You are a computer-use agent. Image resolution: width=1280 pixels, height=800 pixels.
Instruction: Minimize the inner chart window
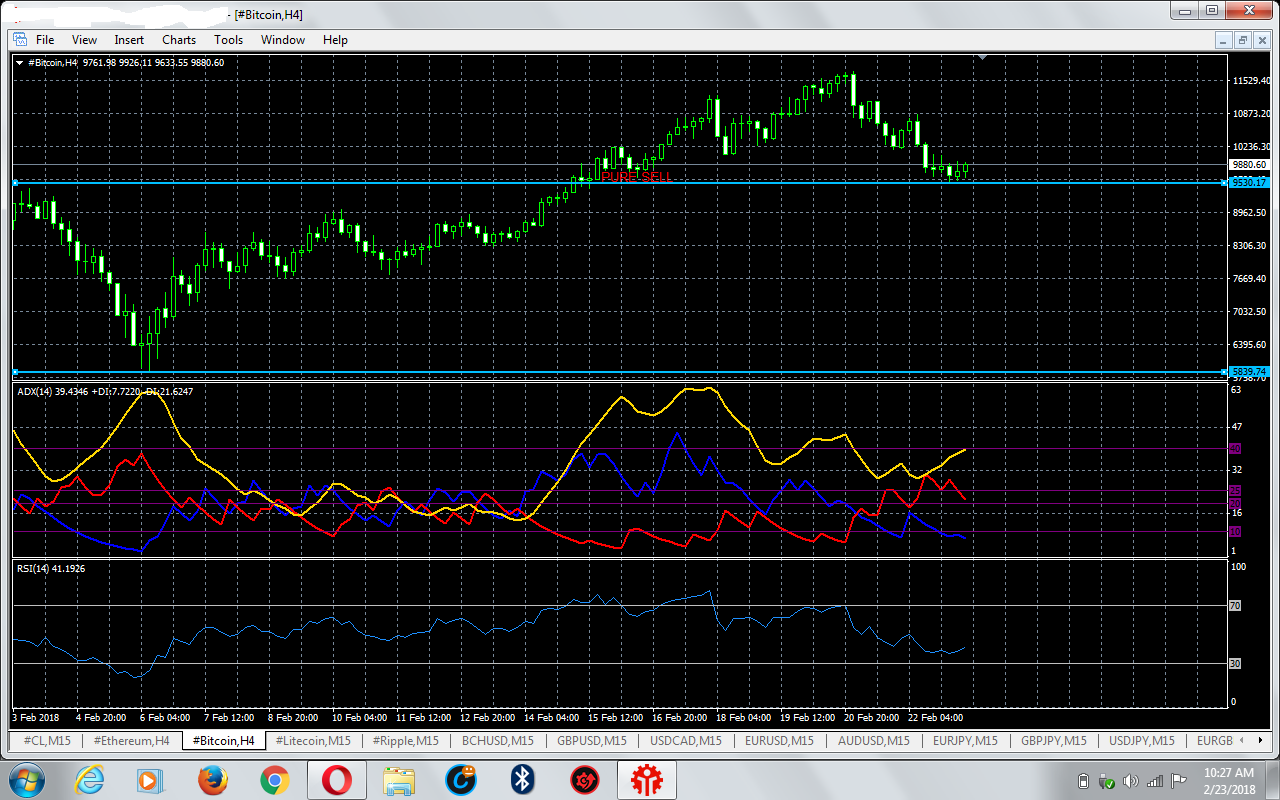pyautogui.click(x=1224, y=40)
